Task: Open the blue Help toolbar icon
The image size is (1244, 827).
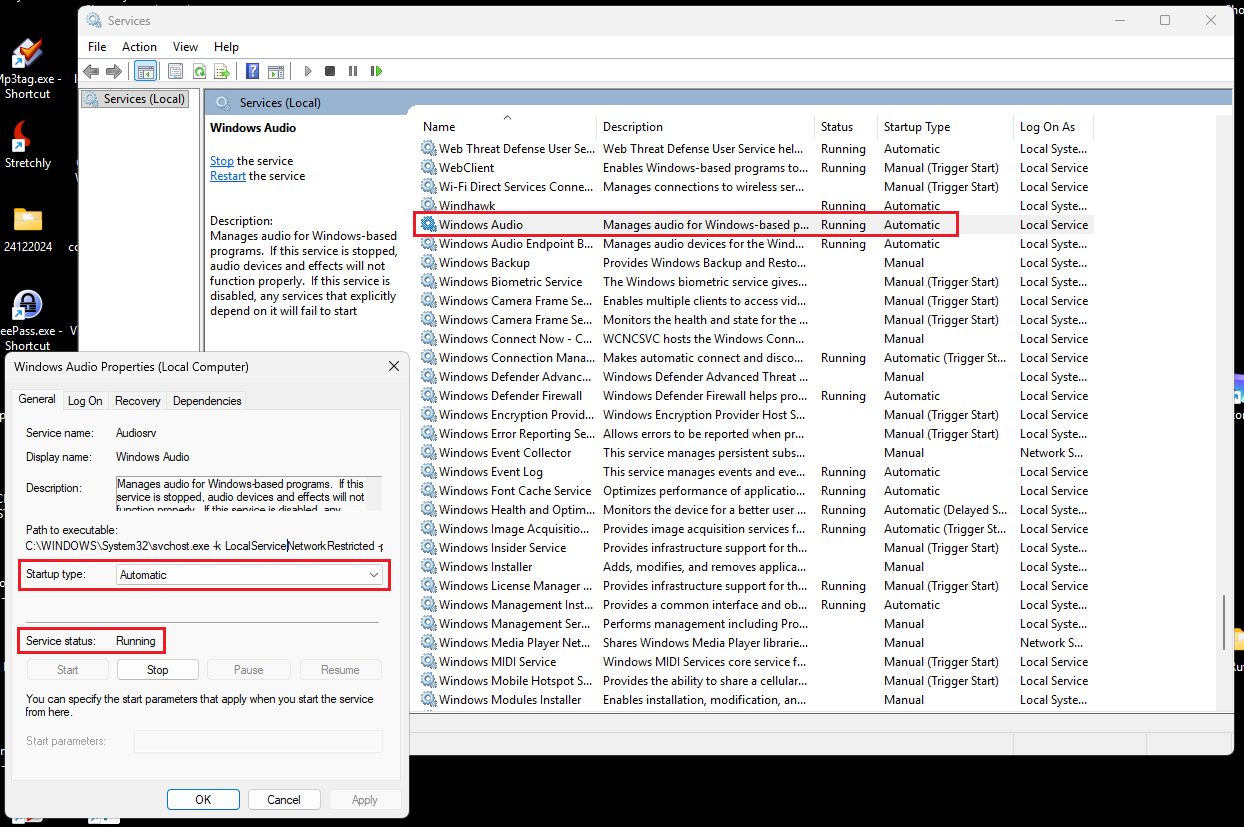Action: click(253, 71)
